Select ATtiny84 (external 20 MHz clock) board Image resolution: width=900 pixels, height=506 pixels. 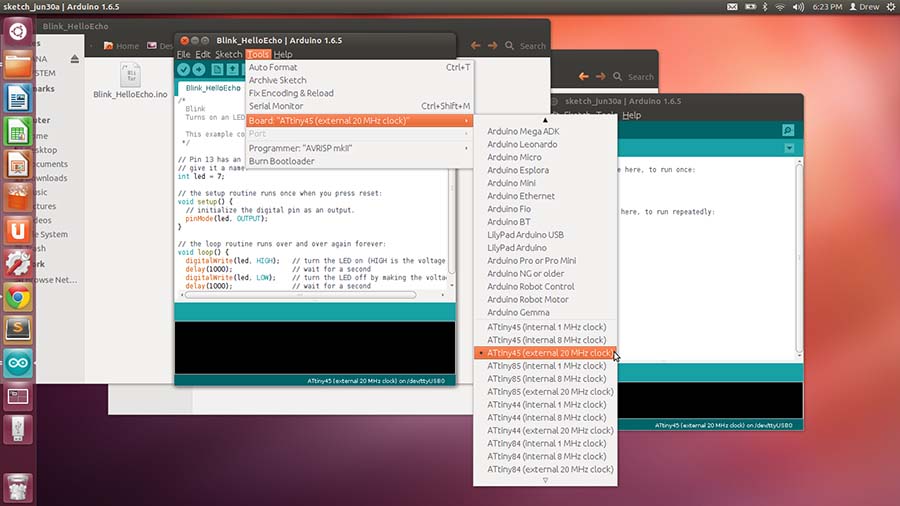click(545, 469)
